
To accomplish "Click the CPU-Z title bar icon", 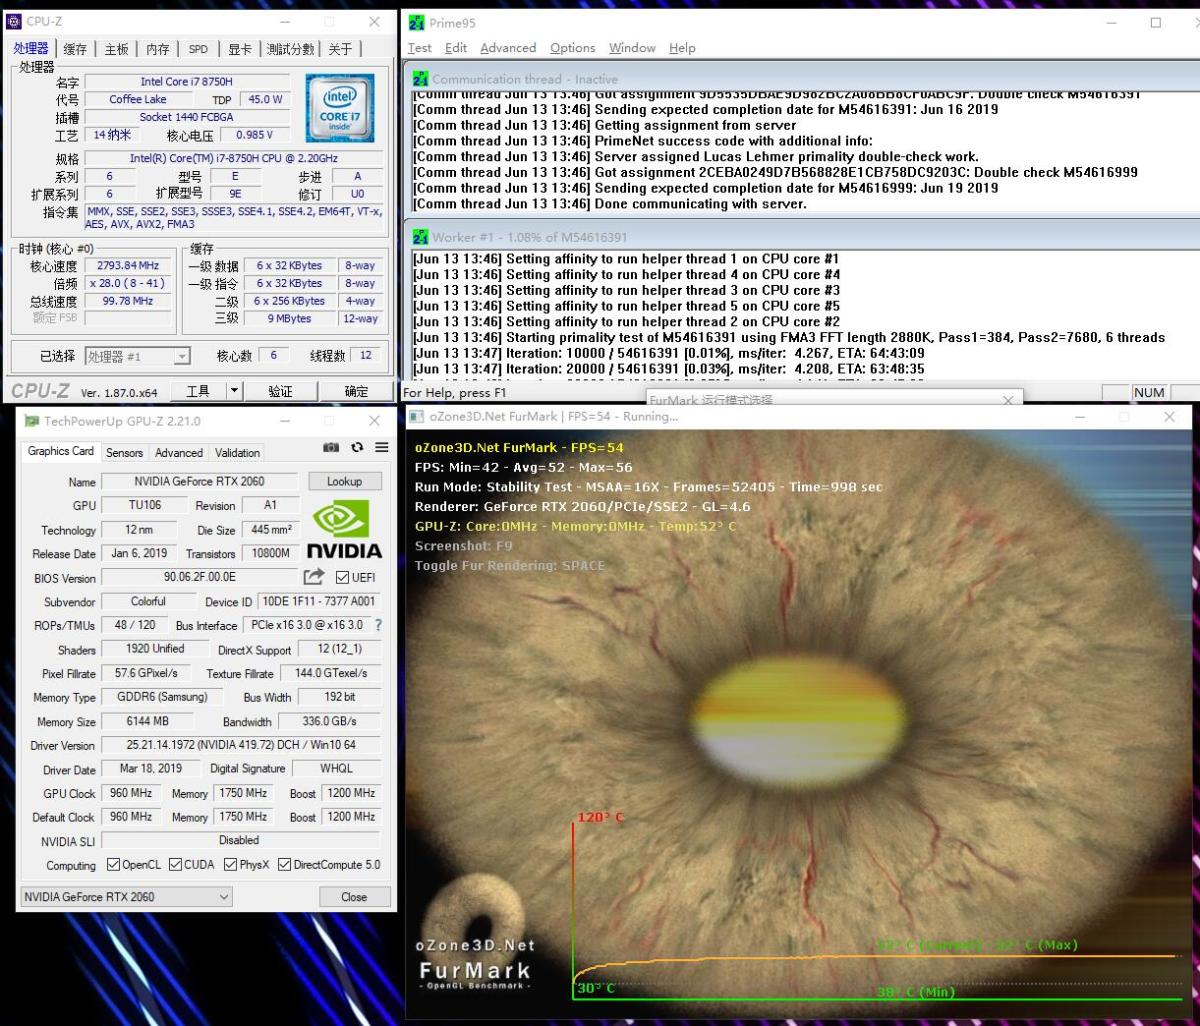I will [14, 21].
